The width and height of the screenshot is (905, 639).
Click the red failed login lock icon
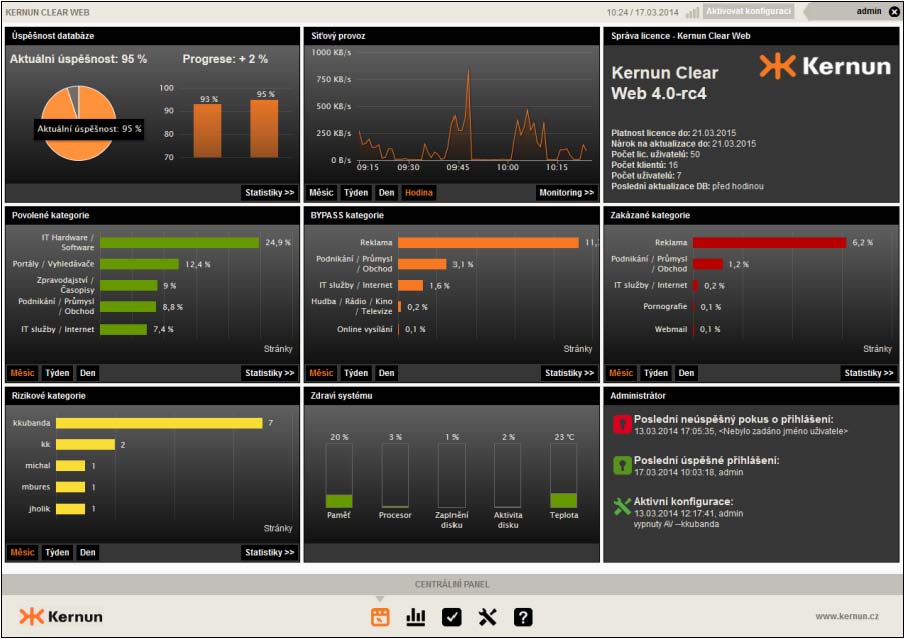[622, 425]
